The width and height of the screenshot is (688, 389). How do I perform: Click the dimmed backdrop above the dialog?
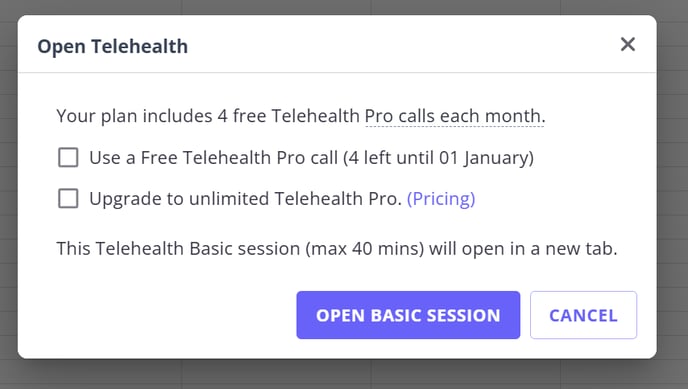coord(344,7)
